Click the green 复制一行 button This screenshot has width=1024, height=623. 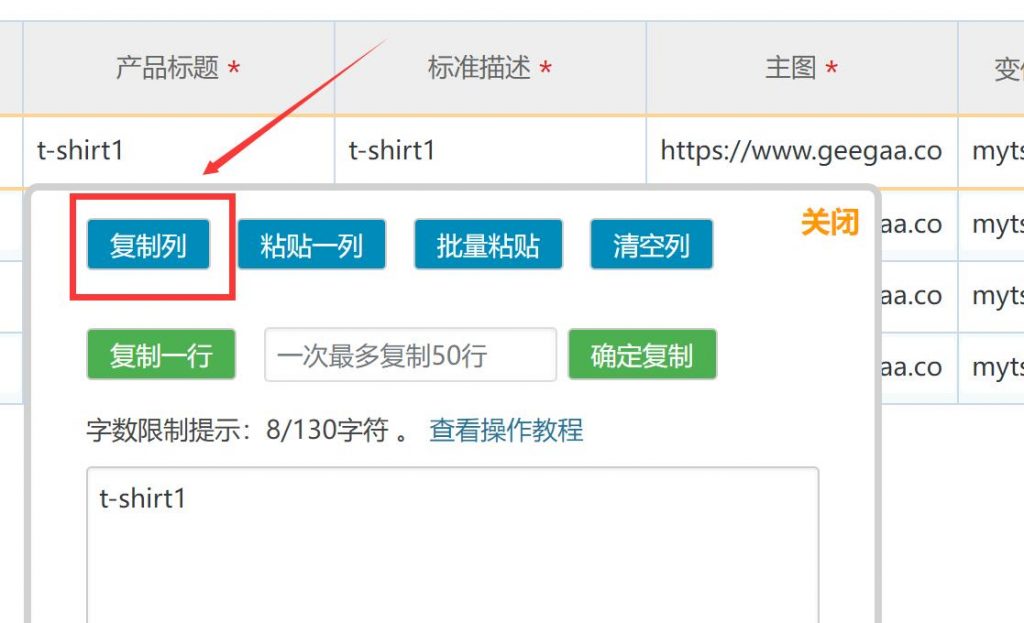click(x=161, y=355)
